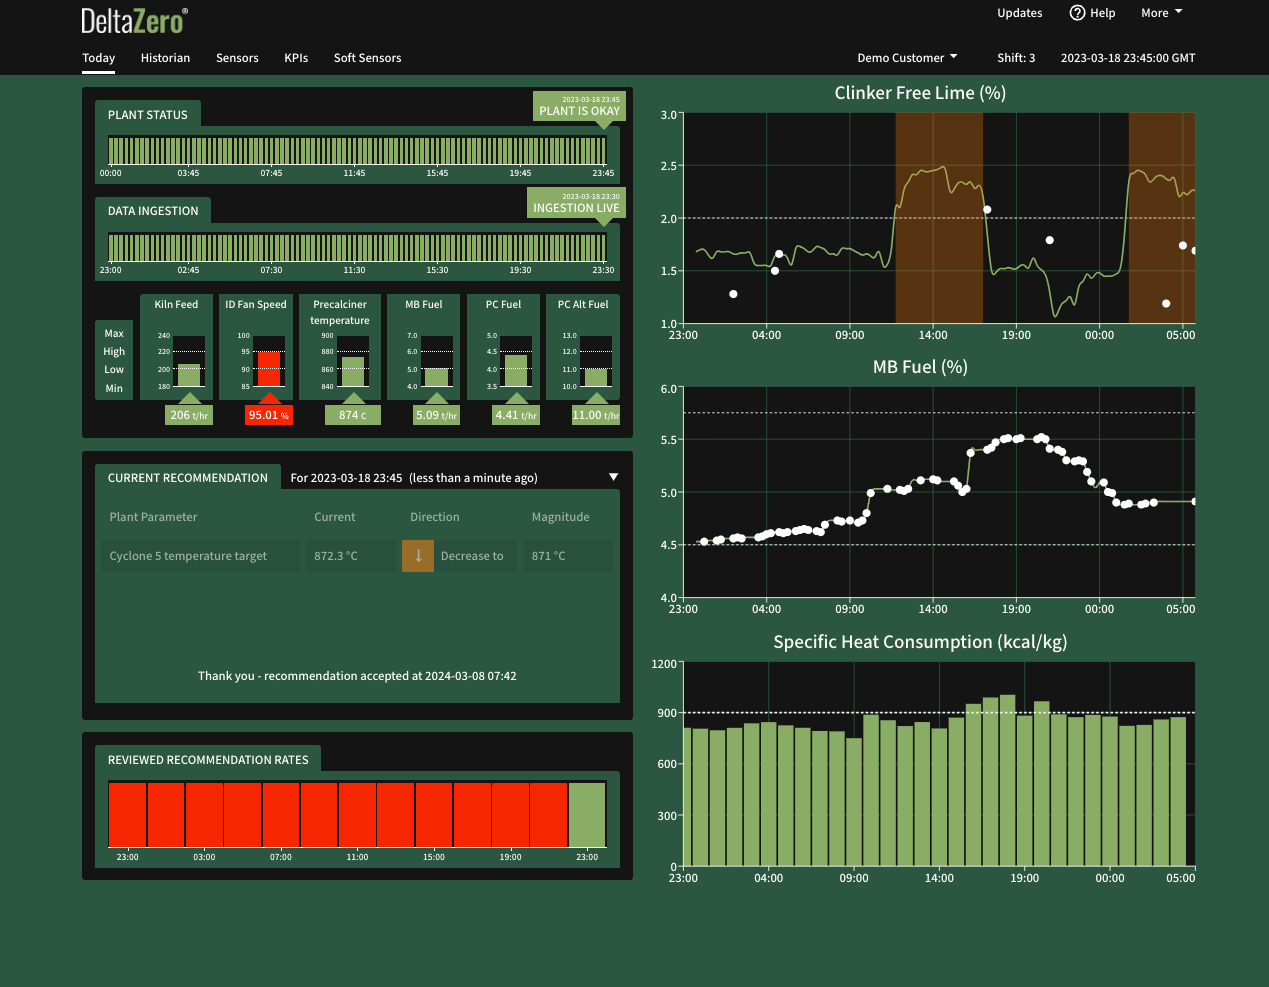Image resolution: width=1269 pixels, height=987 pixels.
Task: Click the INGESTION LIVE status marker
Action: click(576, 203)
